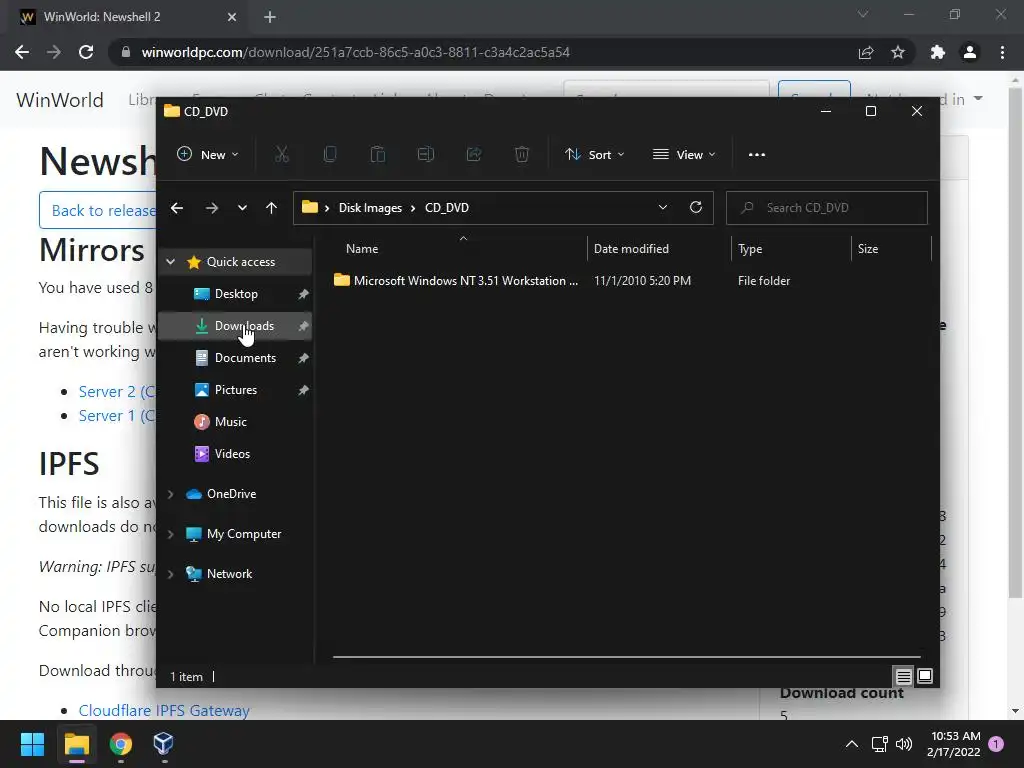Share this page icon in Chrome
The image size is (1024, 768).
tap(866, 52)
